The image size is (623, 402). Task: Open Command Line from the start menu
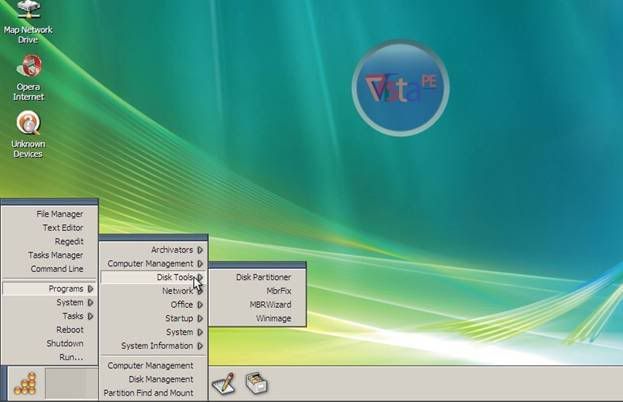49,269
